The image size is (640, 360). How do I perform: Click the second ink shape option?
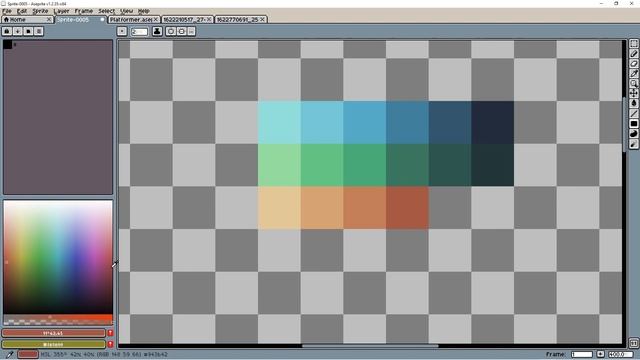tap(182, 31)
